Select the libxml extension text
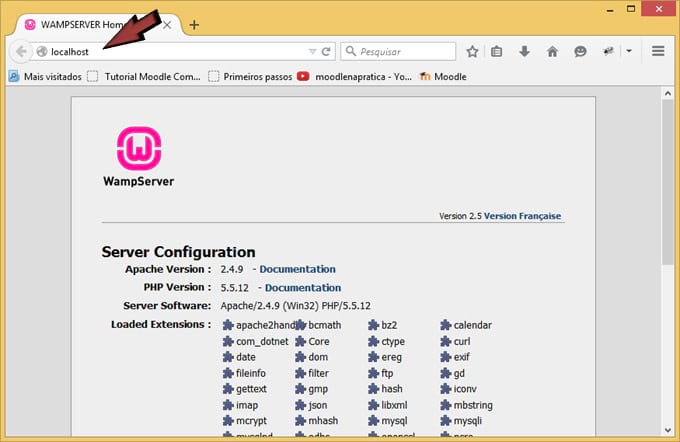The height and width of the screenshot is (442, 680). [394, 405]
